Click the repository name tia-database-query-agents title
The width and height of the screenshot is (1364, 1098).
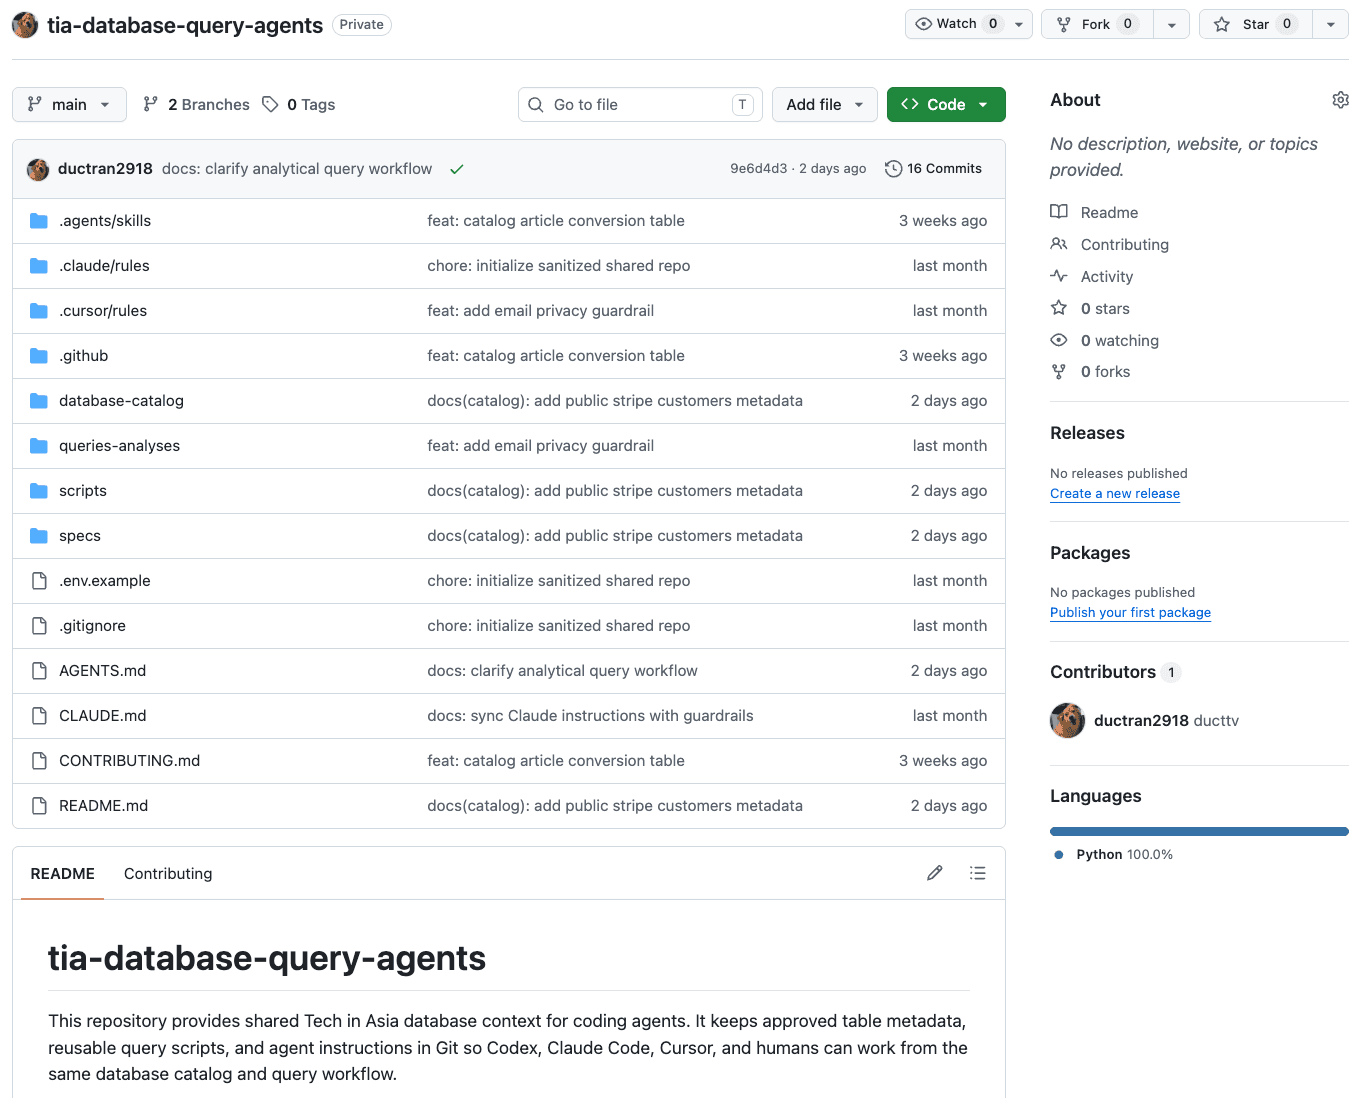point(185,25)
